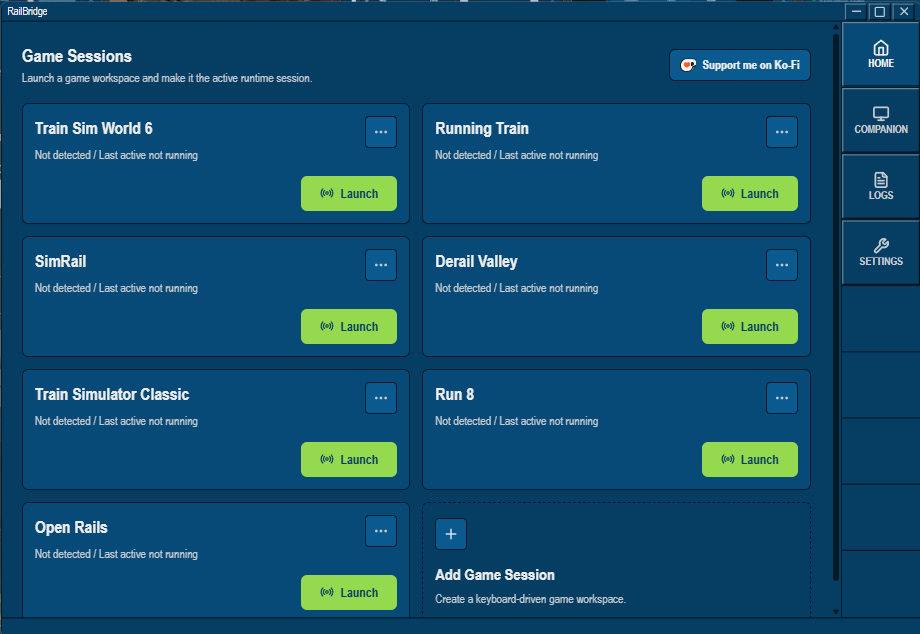Image resolution: width=920 pixels, height=634 pixels.
Task: Select Train Sim World 6 title text
Action: pyautogui.click(x=93, y=128)
